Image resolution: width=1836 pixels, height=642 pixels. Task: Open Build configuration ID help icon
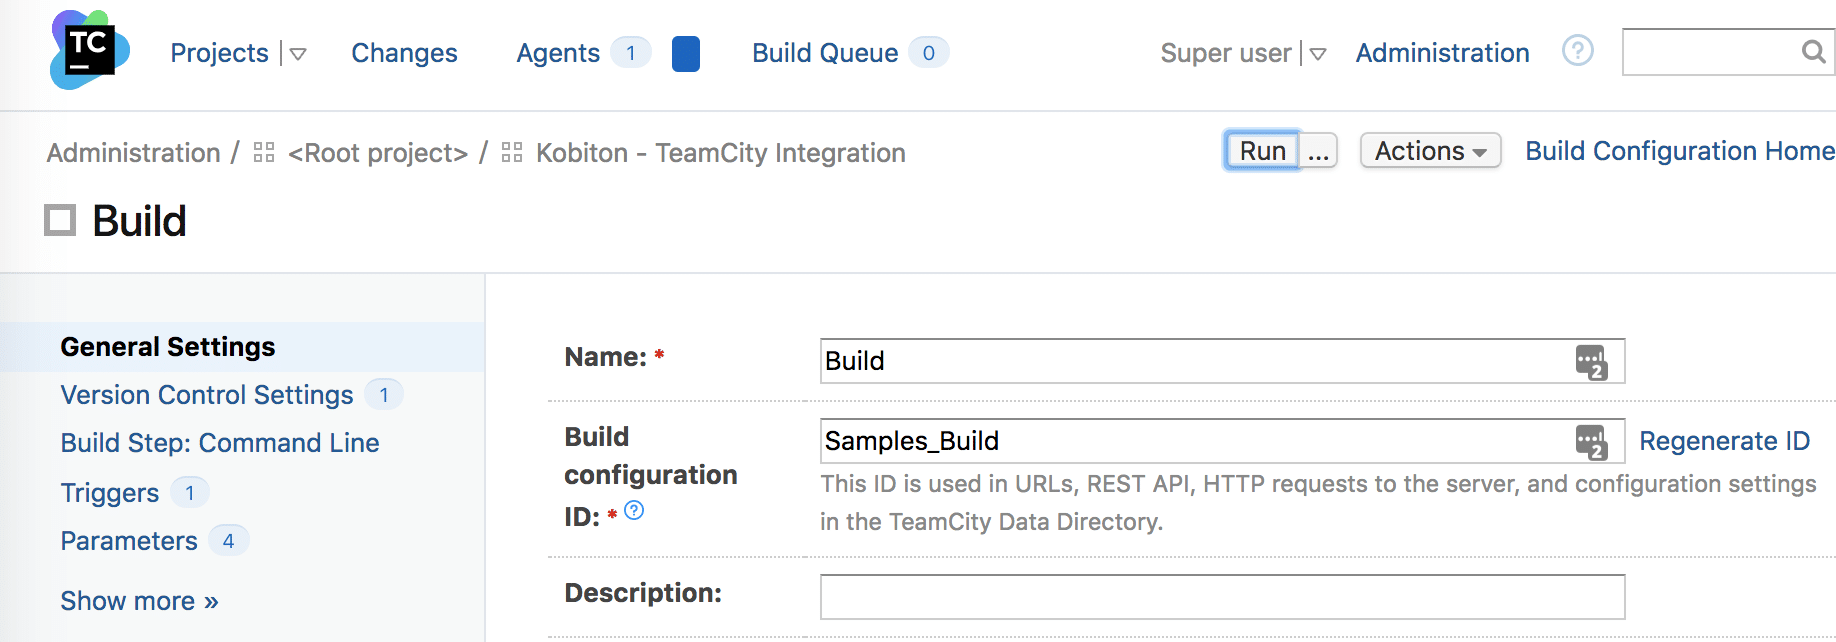tap(634, 511)
